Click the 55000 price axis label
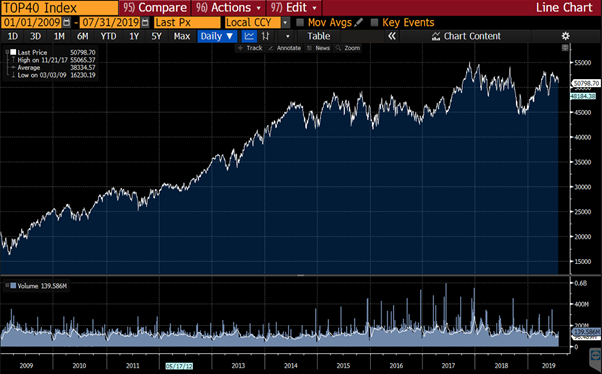This screenshot has height=374, width=602. pos(582,63)
